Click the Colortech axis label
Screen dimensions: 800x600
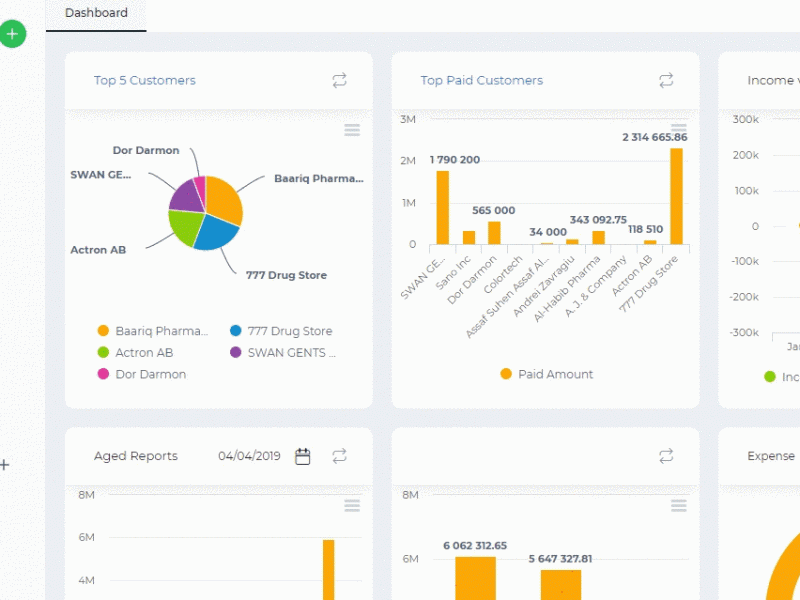[503, 274]
